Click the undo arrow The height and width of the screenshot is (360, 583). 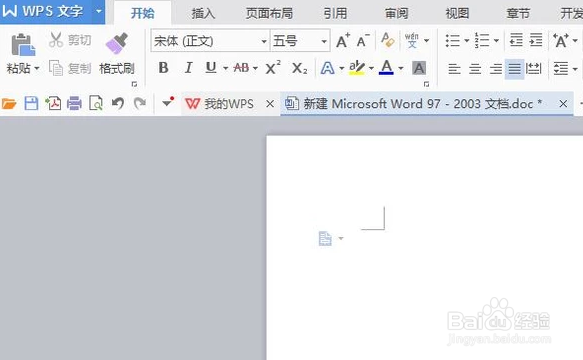point(117,103)
